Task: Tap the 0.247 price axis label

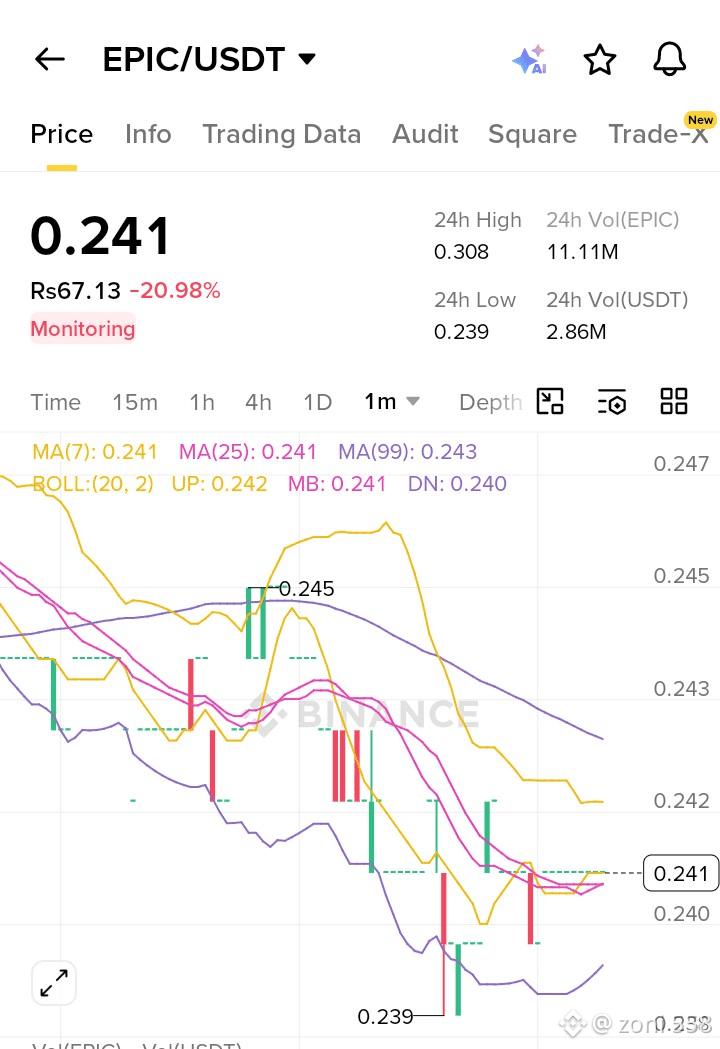Action: point(681,464)
